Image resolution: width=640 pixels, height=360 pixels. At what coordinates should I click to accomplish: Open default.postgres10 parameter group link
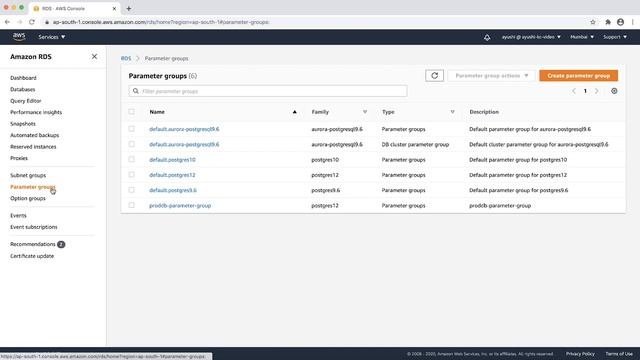tap(172, 160)
